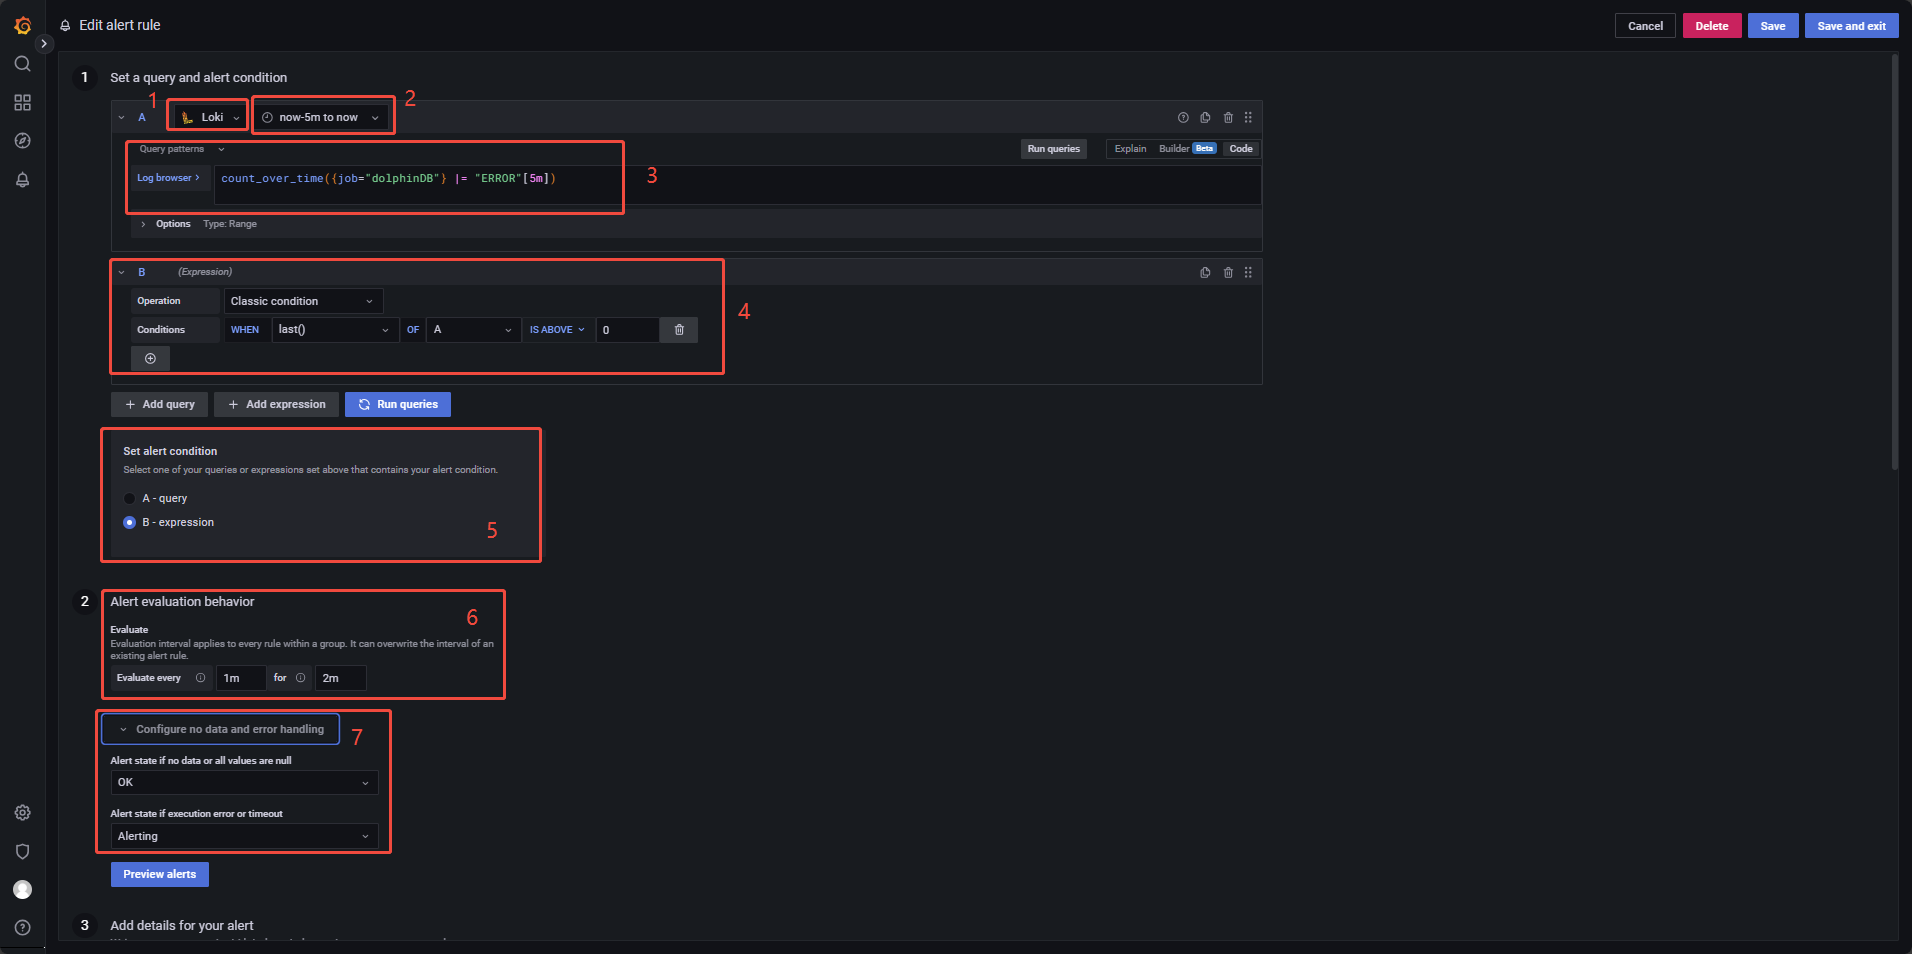Image resolution: width=1912 pixels, height=954 pixels.
Task: Open the Loki data source dropdown
Action: click(x=210, y=117)
